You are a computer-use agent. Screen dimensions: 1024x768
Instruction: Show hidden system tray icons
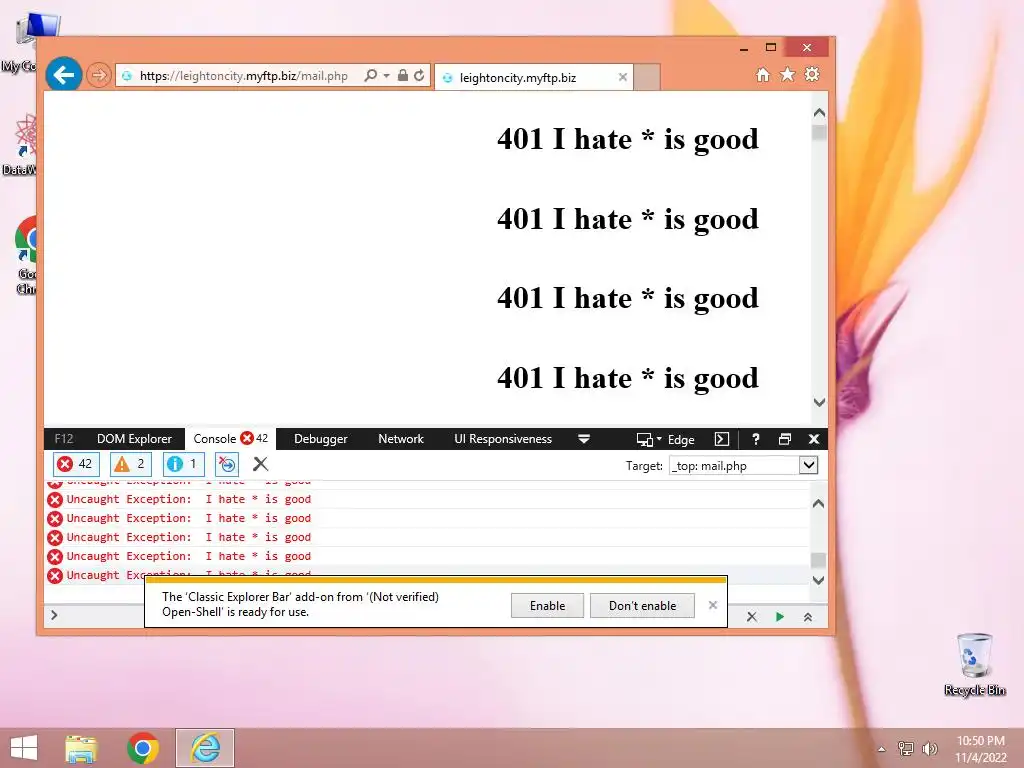pos(882,749)
